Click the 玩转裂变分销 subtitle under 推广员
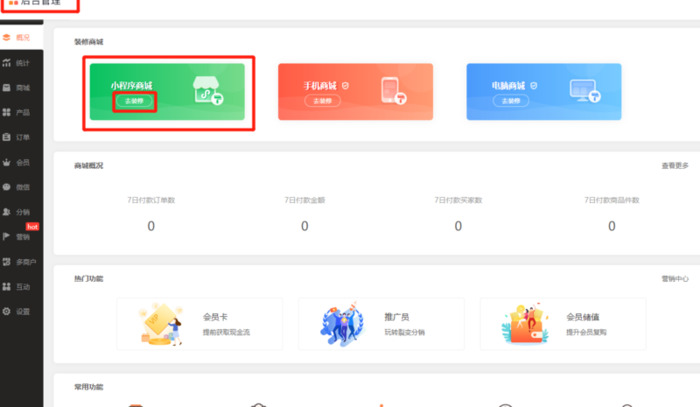This screenshot has width=700, height=407. [404, 332]
